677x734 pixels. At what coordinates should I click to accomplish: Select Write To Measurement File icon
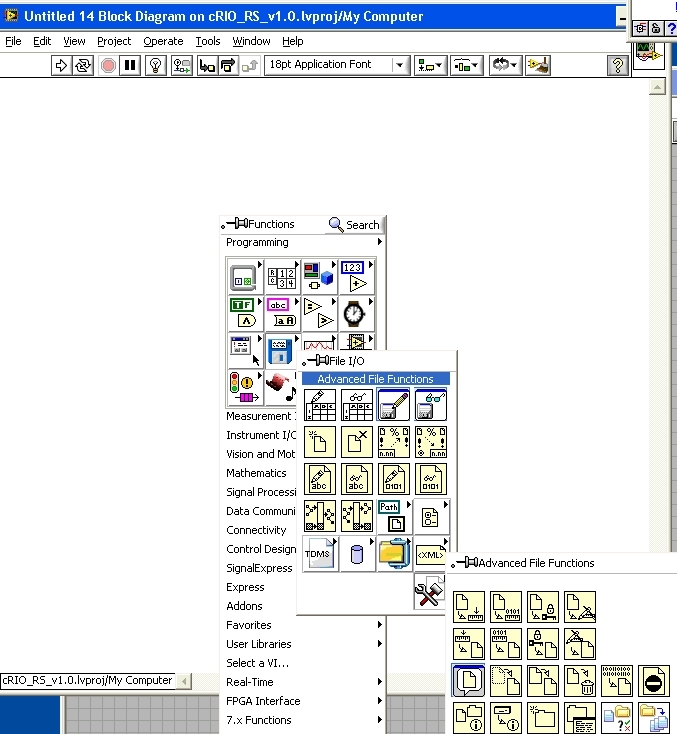coord(394,404)
